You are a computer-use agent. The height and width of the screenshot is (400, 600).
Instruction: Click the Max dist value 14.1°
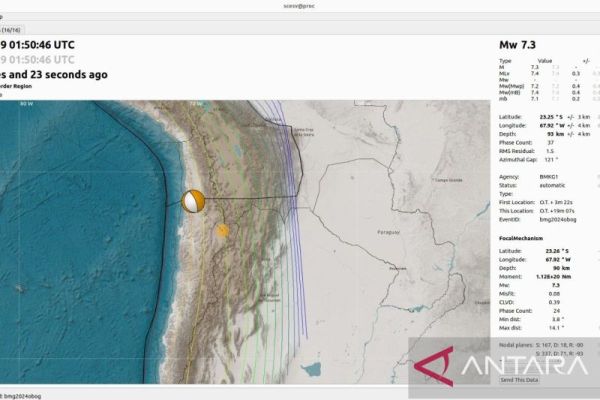click(556, 328)
